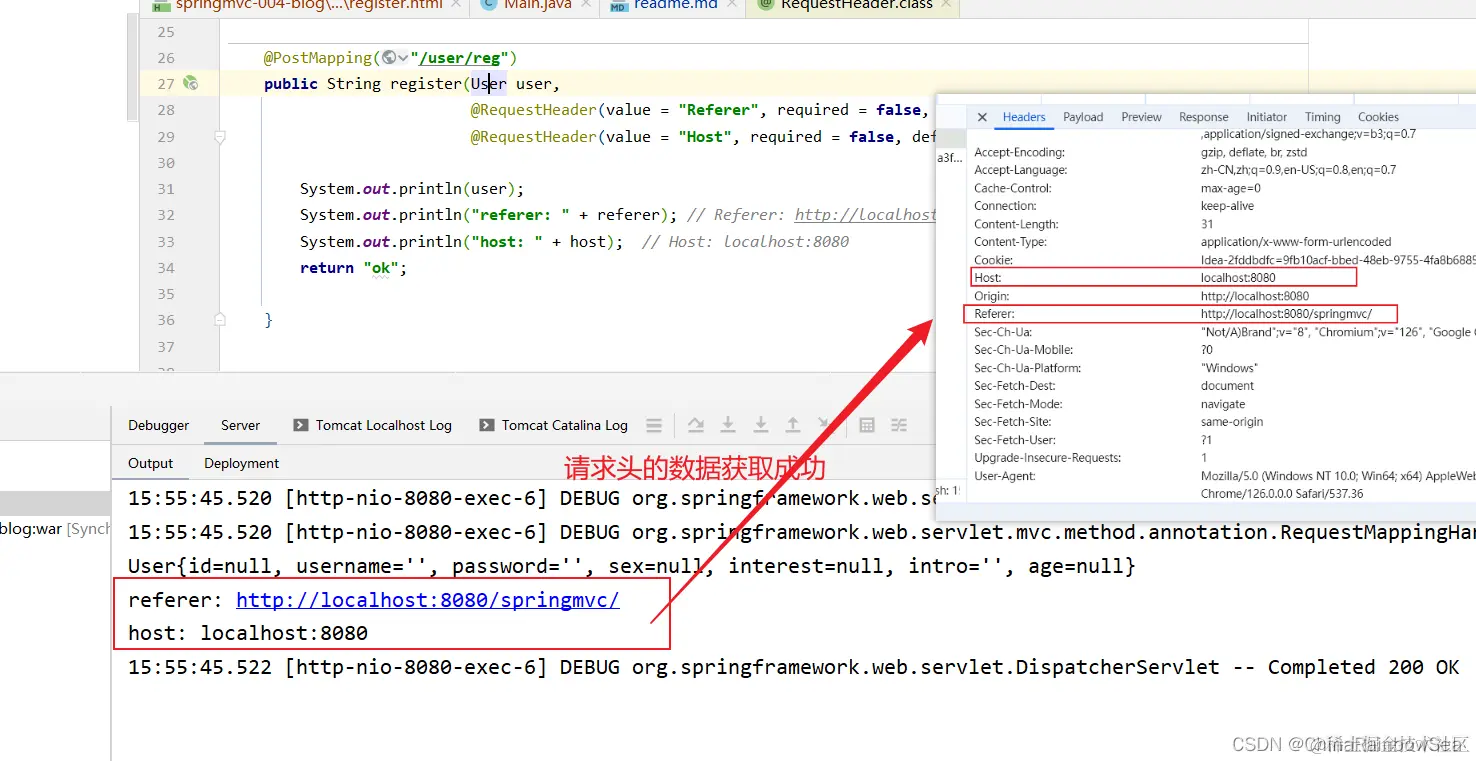Click header value 'max-age=0'

pyautogui.click(x=1231, y=188)
